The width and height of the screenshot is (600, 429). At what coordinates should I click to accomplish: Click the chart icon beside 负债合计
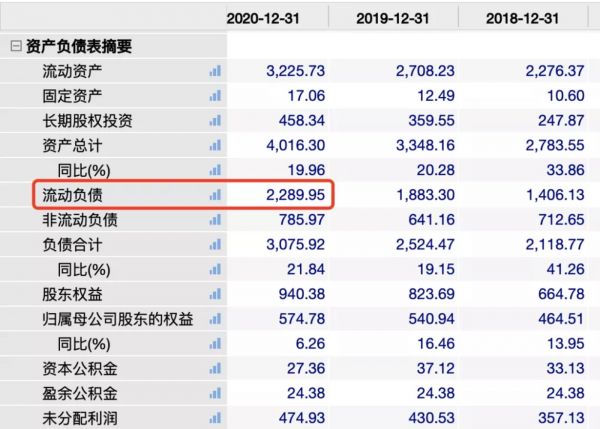coord(214,245)
